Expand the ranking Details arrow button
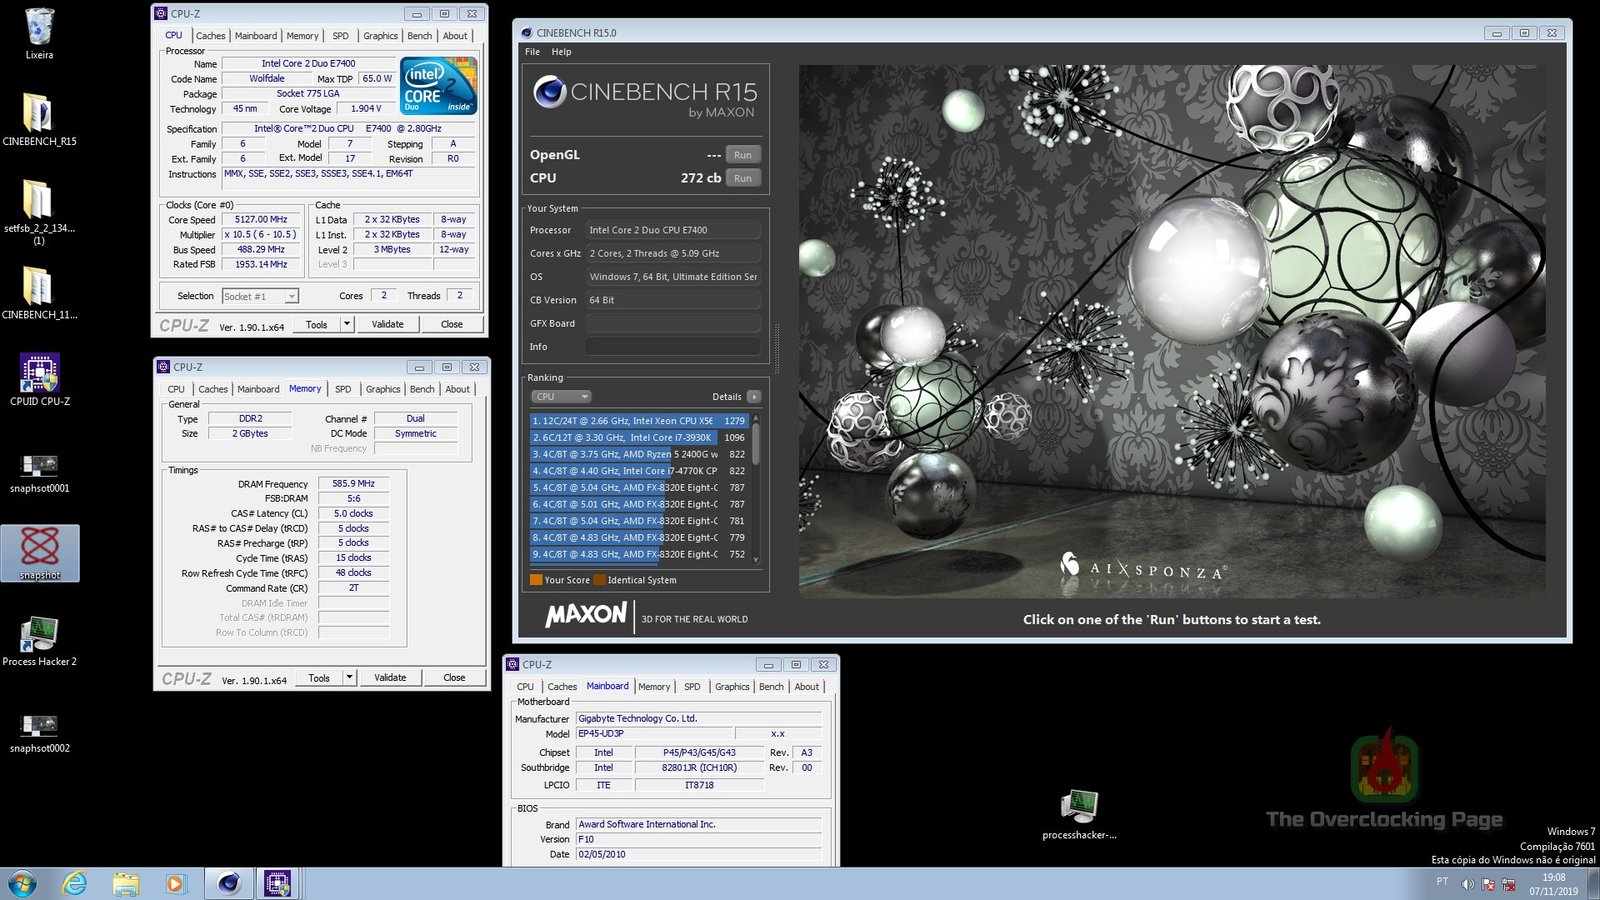Screen dimensions: 1600x900 click(754, 397)
